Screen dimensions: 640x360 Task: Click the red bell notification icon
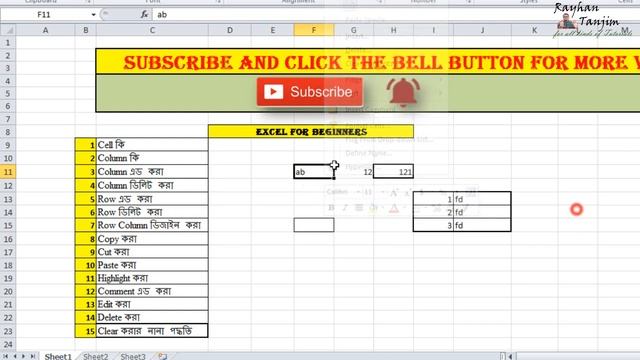(x=403, y=92)
